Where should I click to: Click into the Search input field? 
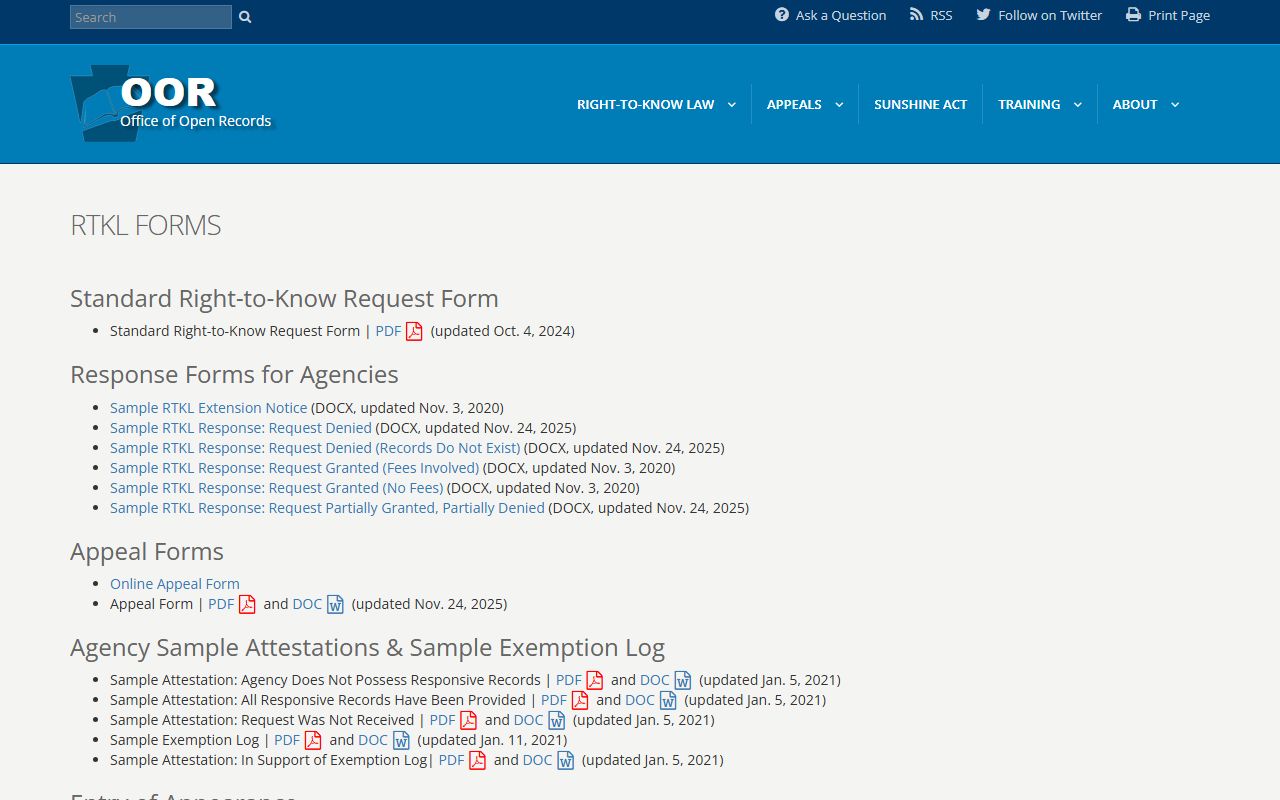click(151, 17)
